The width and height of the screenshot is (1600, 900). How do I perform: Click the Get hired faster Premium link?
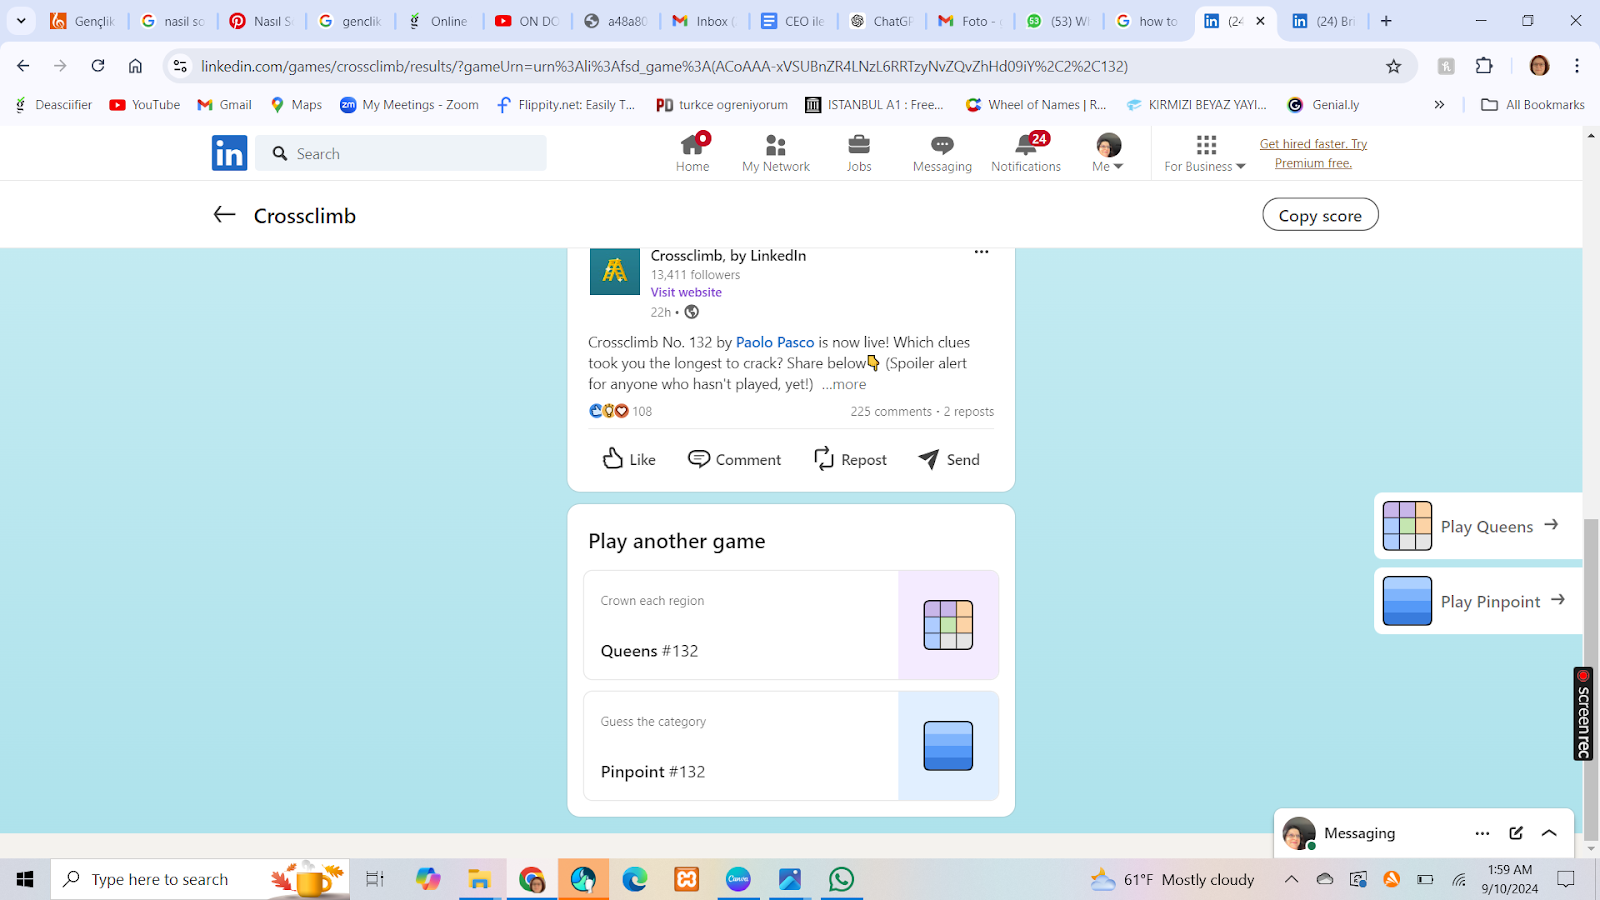point(1313,153)
